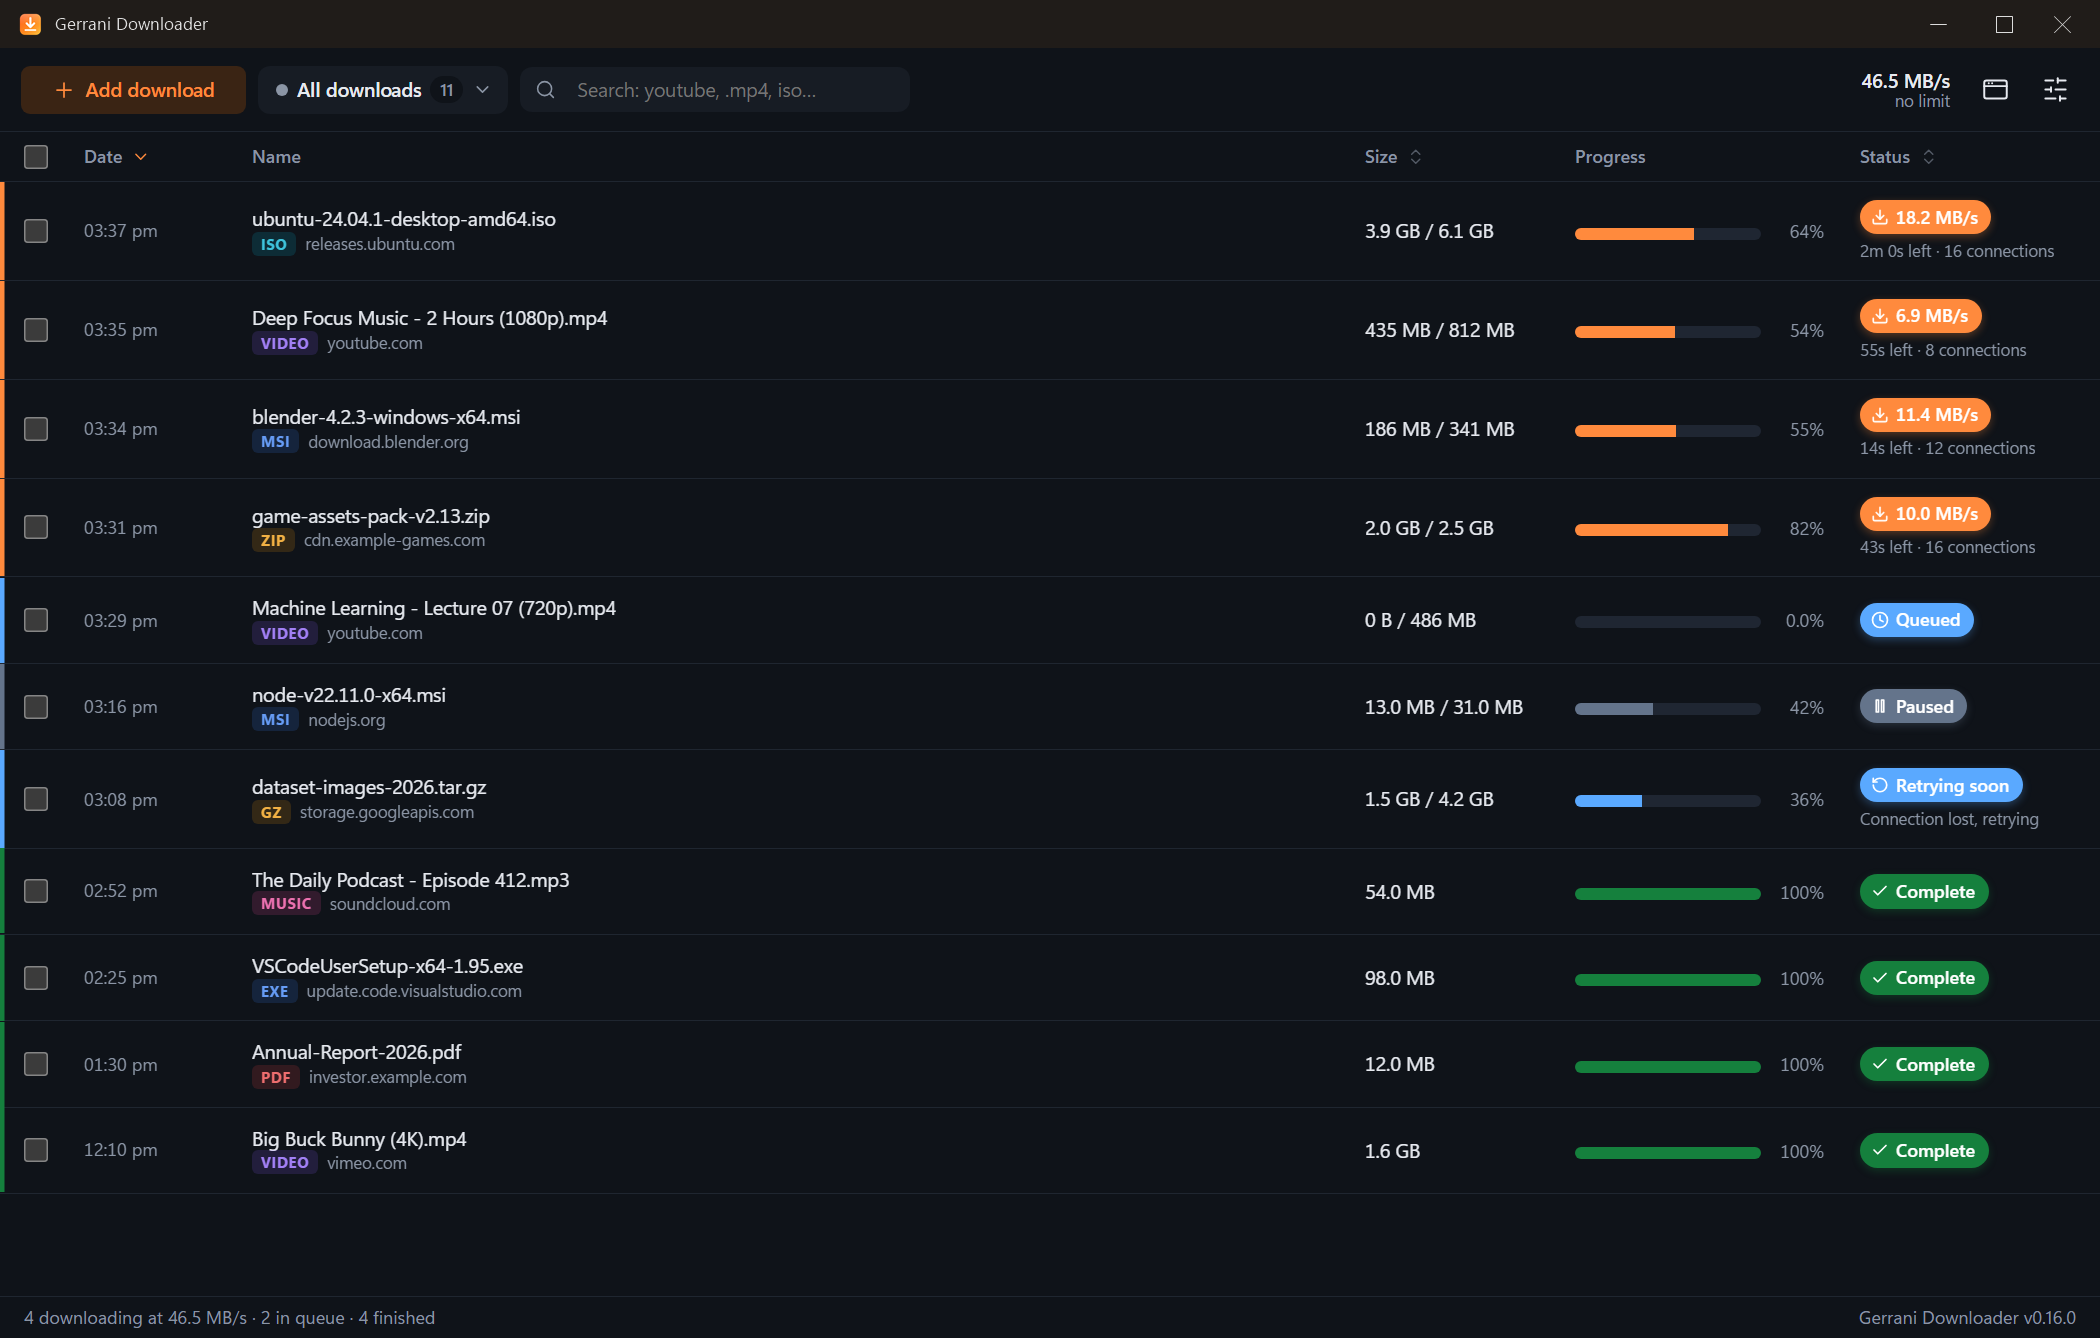This screenshot has height=1338, width=2100.
Task: Open the Deep Focus Music - 2 Hours (1080p).mp4 entry
Action: pos(429,318)
